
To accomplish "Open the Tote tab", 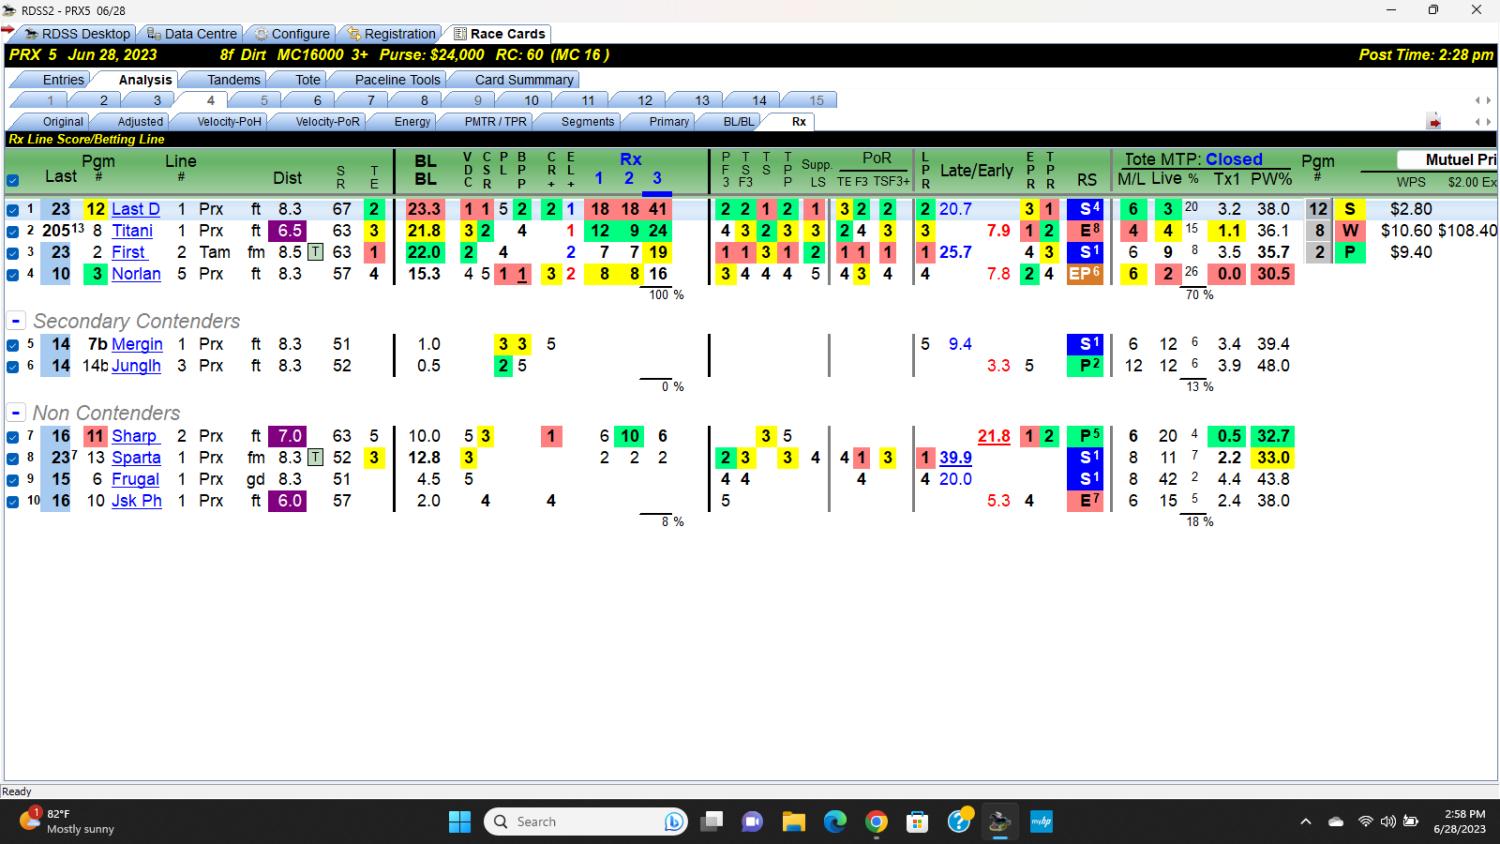I will [308, 79].
